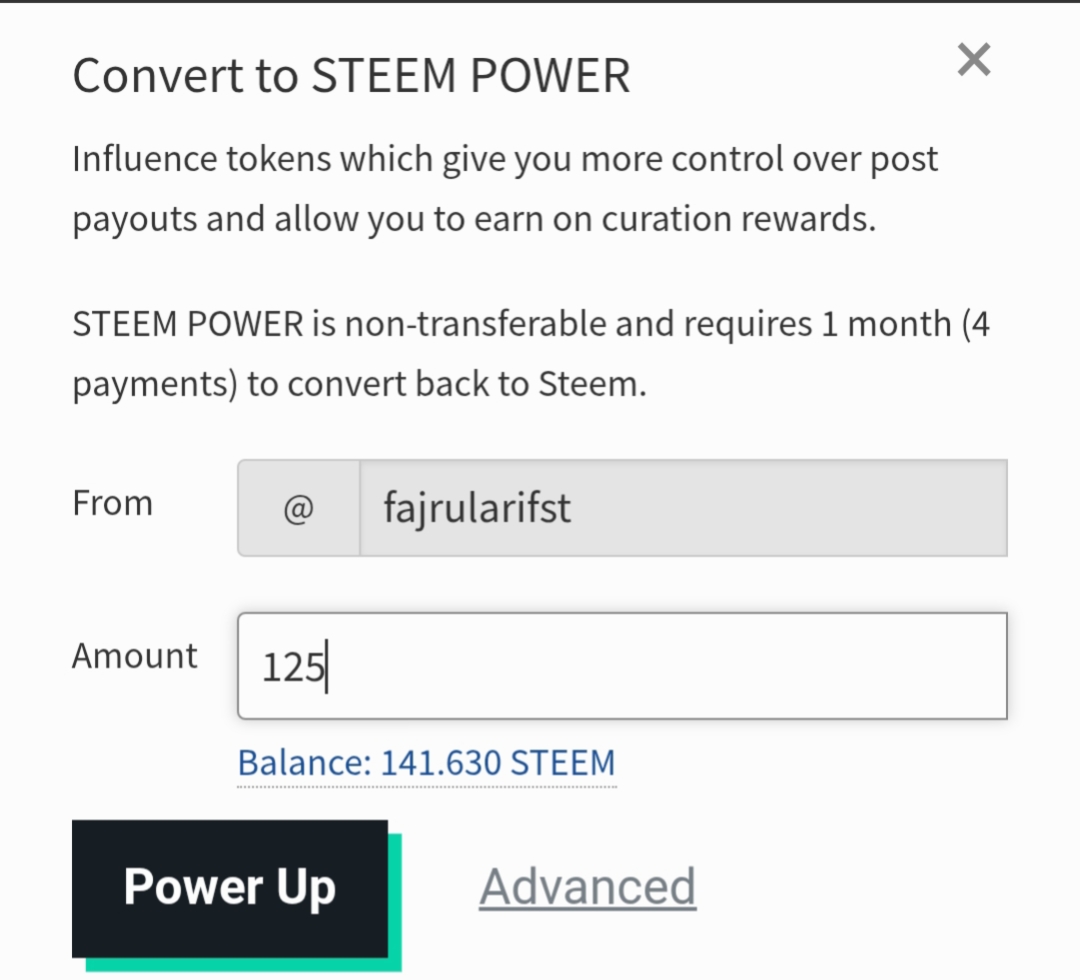
Task: Open the Advanced options link
Action: click(587, 888)
